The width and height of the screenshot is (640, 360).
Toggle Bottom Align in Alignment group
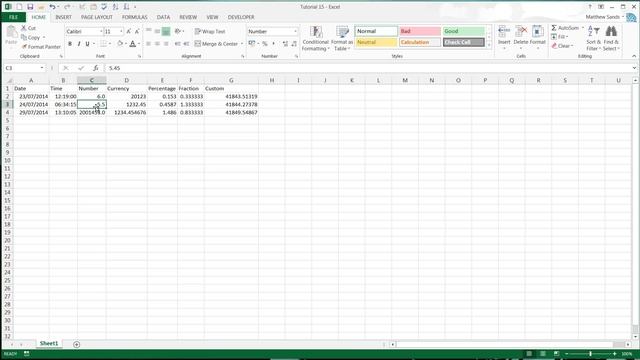pyautogui.click(x=166, y=31)
